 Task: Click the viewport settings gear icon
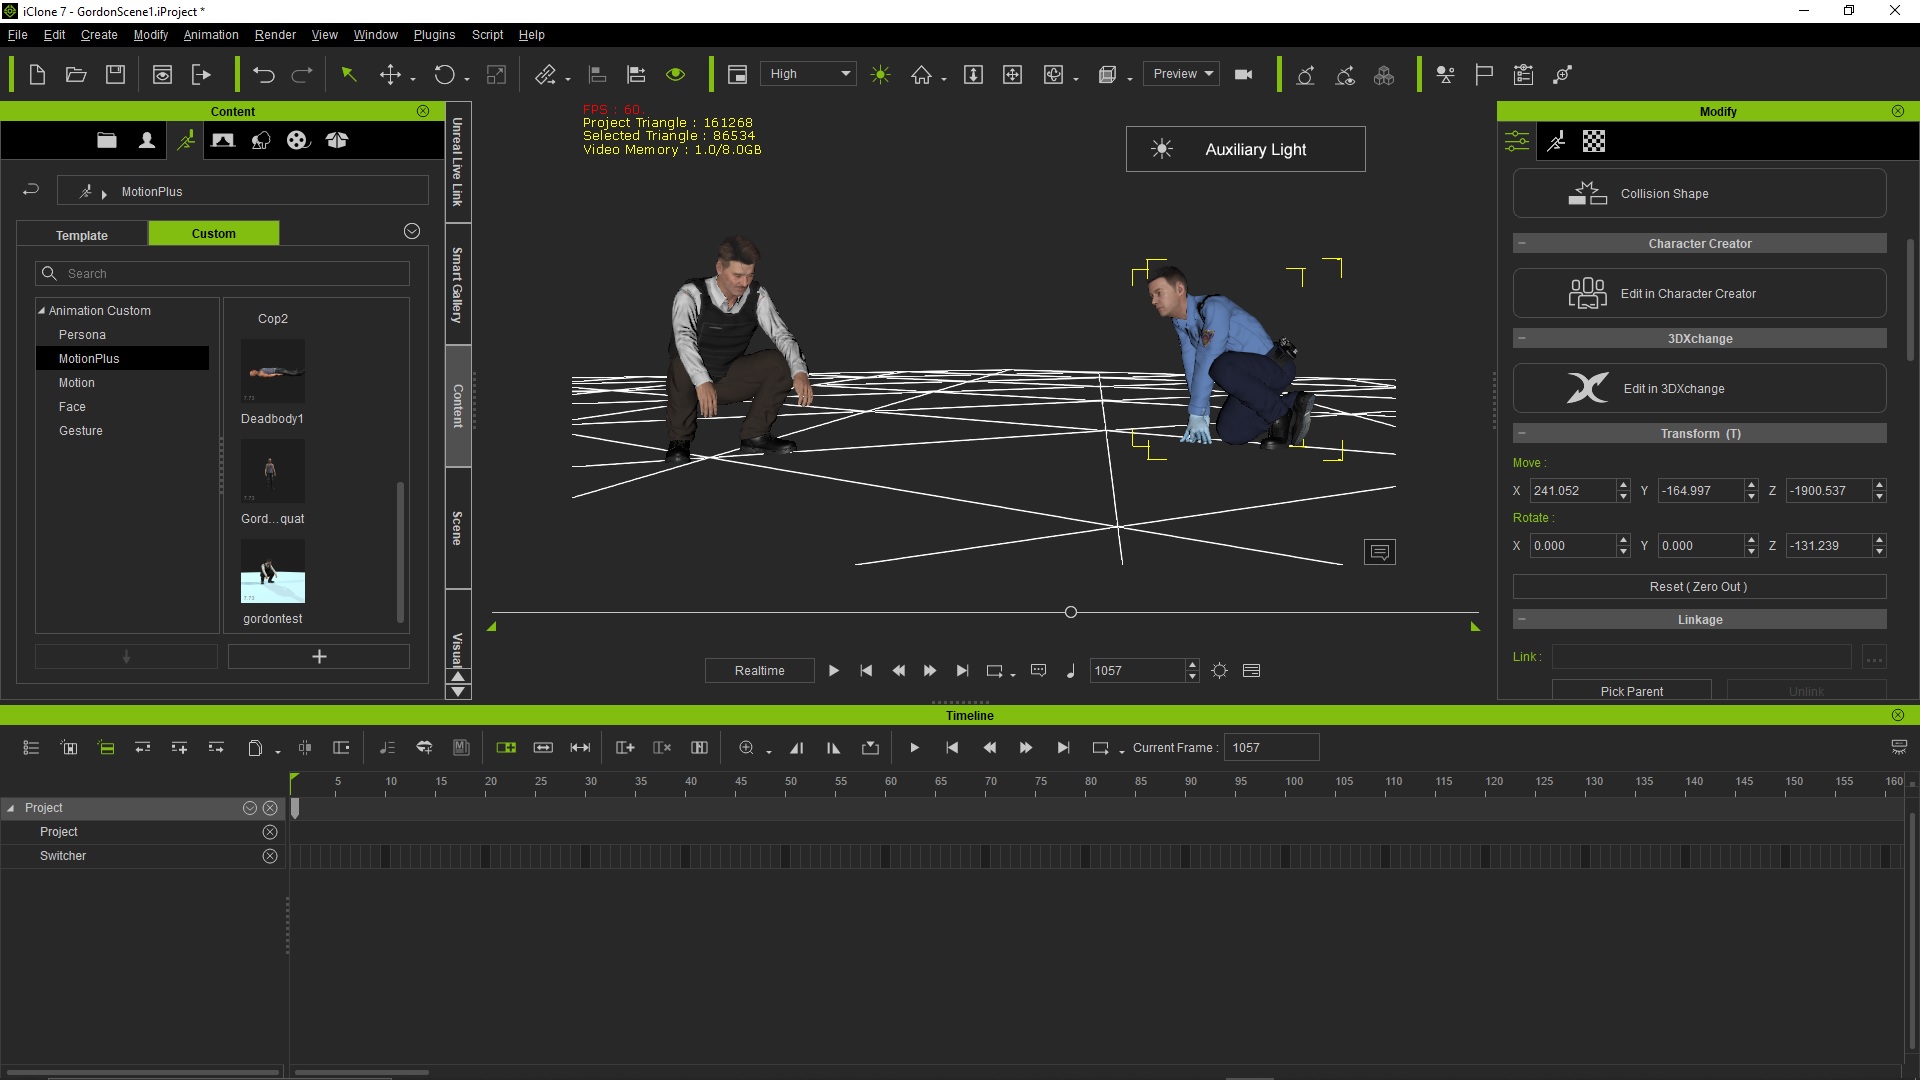[x=1219, y=671]
